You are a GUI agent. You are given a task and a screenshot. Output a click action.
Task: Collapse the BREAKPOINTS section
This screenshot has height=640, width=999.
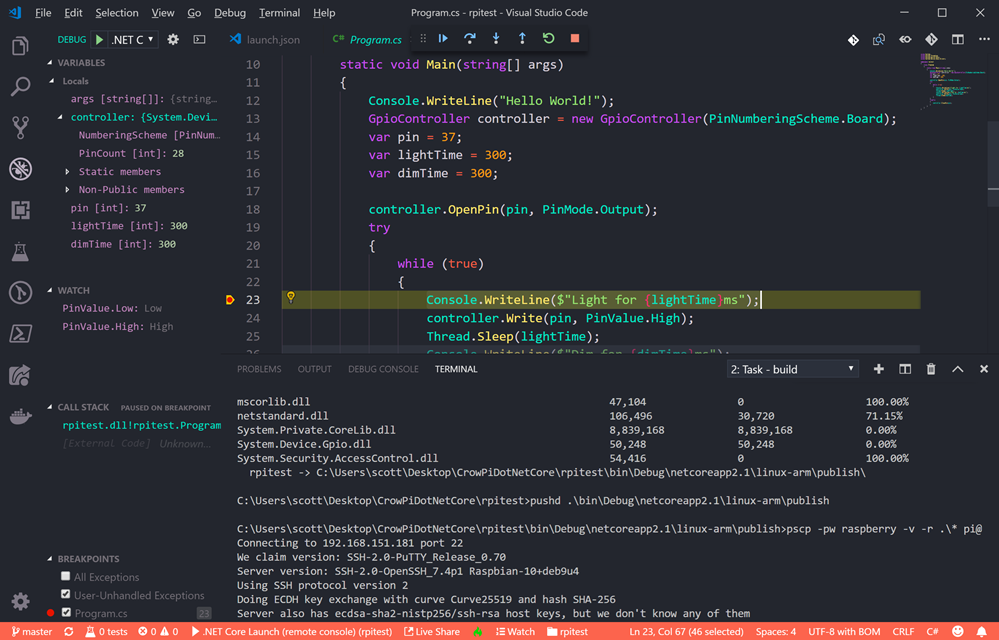point(50,558)
